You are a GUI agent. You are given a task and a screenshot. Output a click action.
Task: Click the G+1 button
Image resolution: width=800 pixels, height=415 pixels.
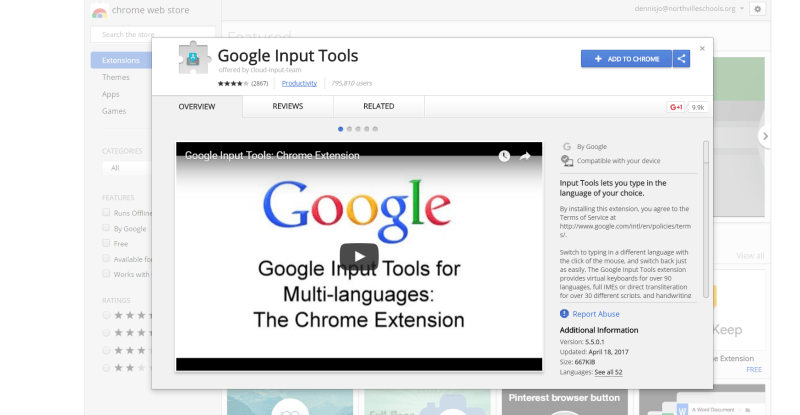pos(676,107)
